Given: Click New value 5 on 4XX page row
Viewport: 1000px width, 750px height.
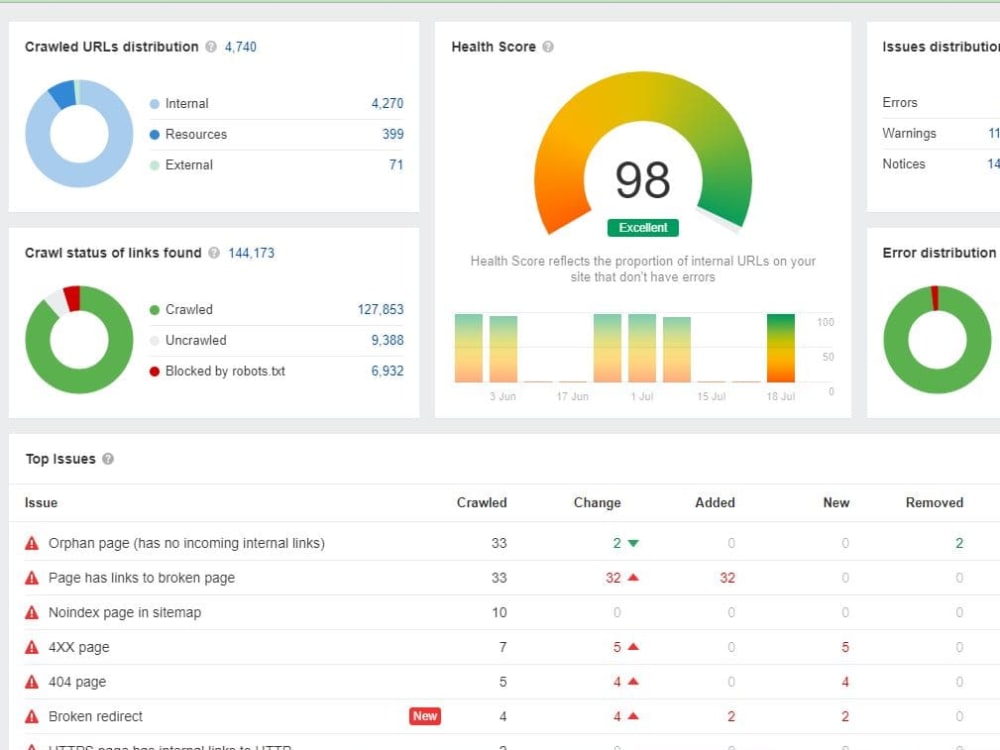Looking at the screenshot, I should pos(845,647).
